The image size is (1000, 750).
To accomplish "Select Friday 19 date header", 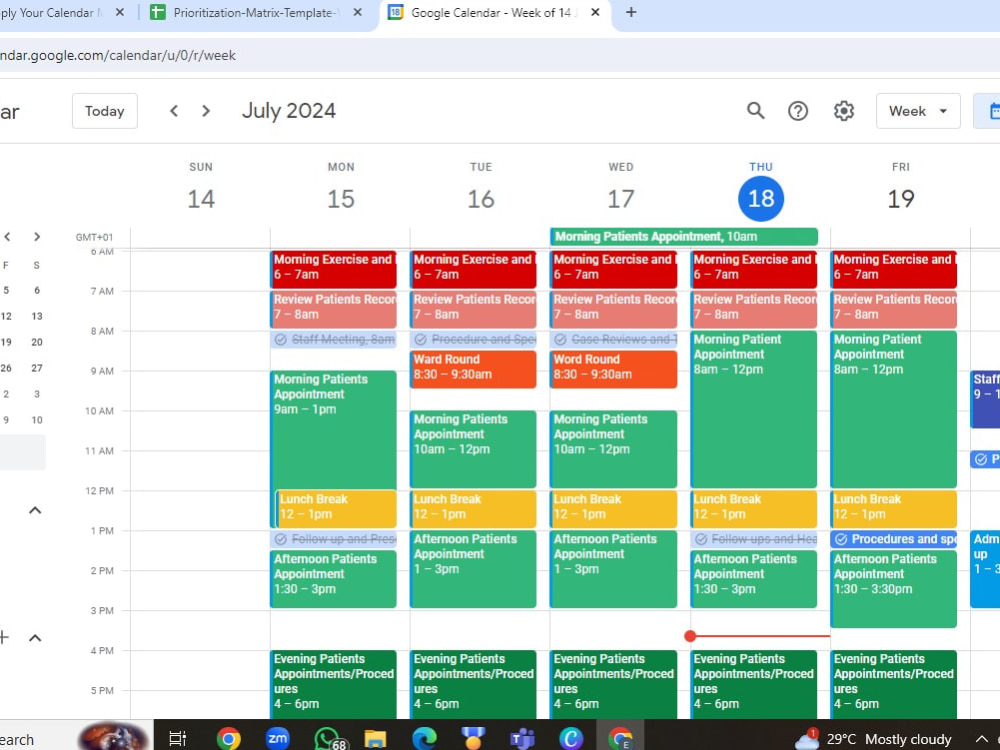I will click(901, 199).
